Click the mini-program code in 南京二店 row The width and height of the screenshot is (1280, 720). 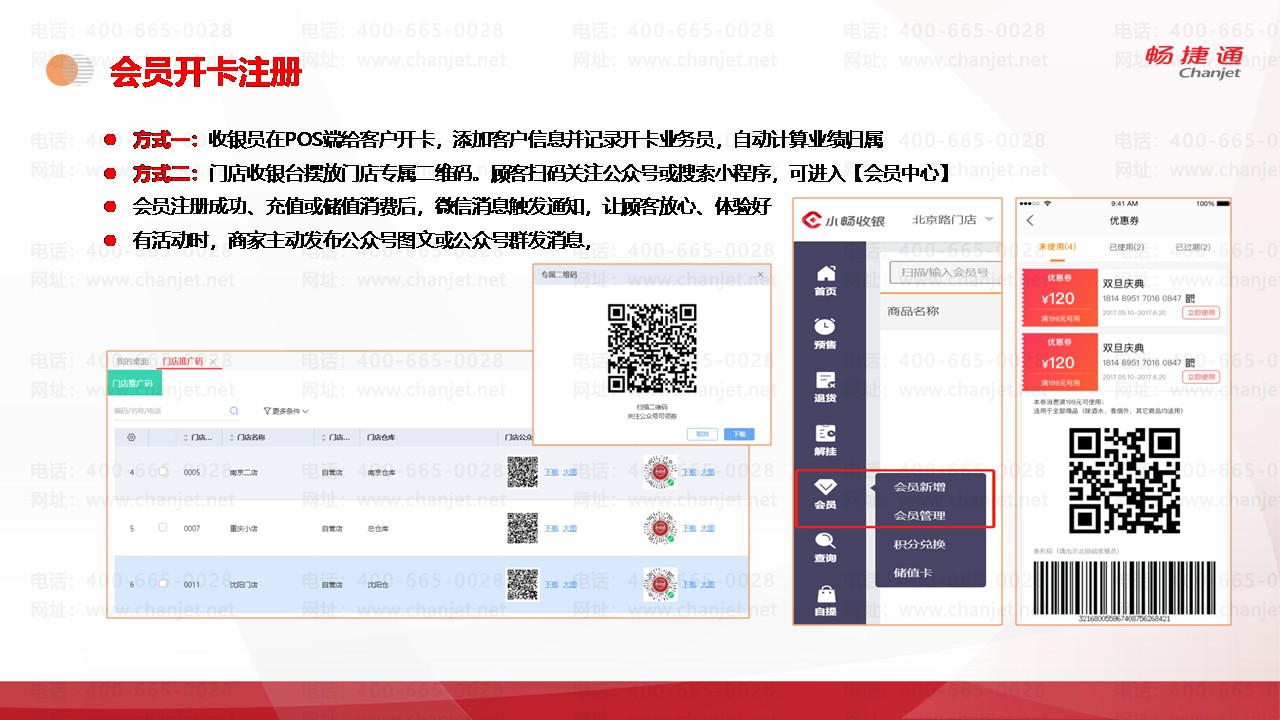660,472
